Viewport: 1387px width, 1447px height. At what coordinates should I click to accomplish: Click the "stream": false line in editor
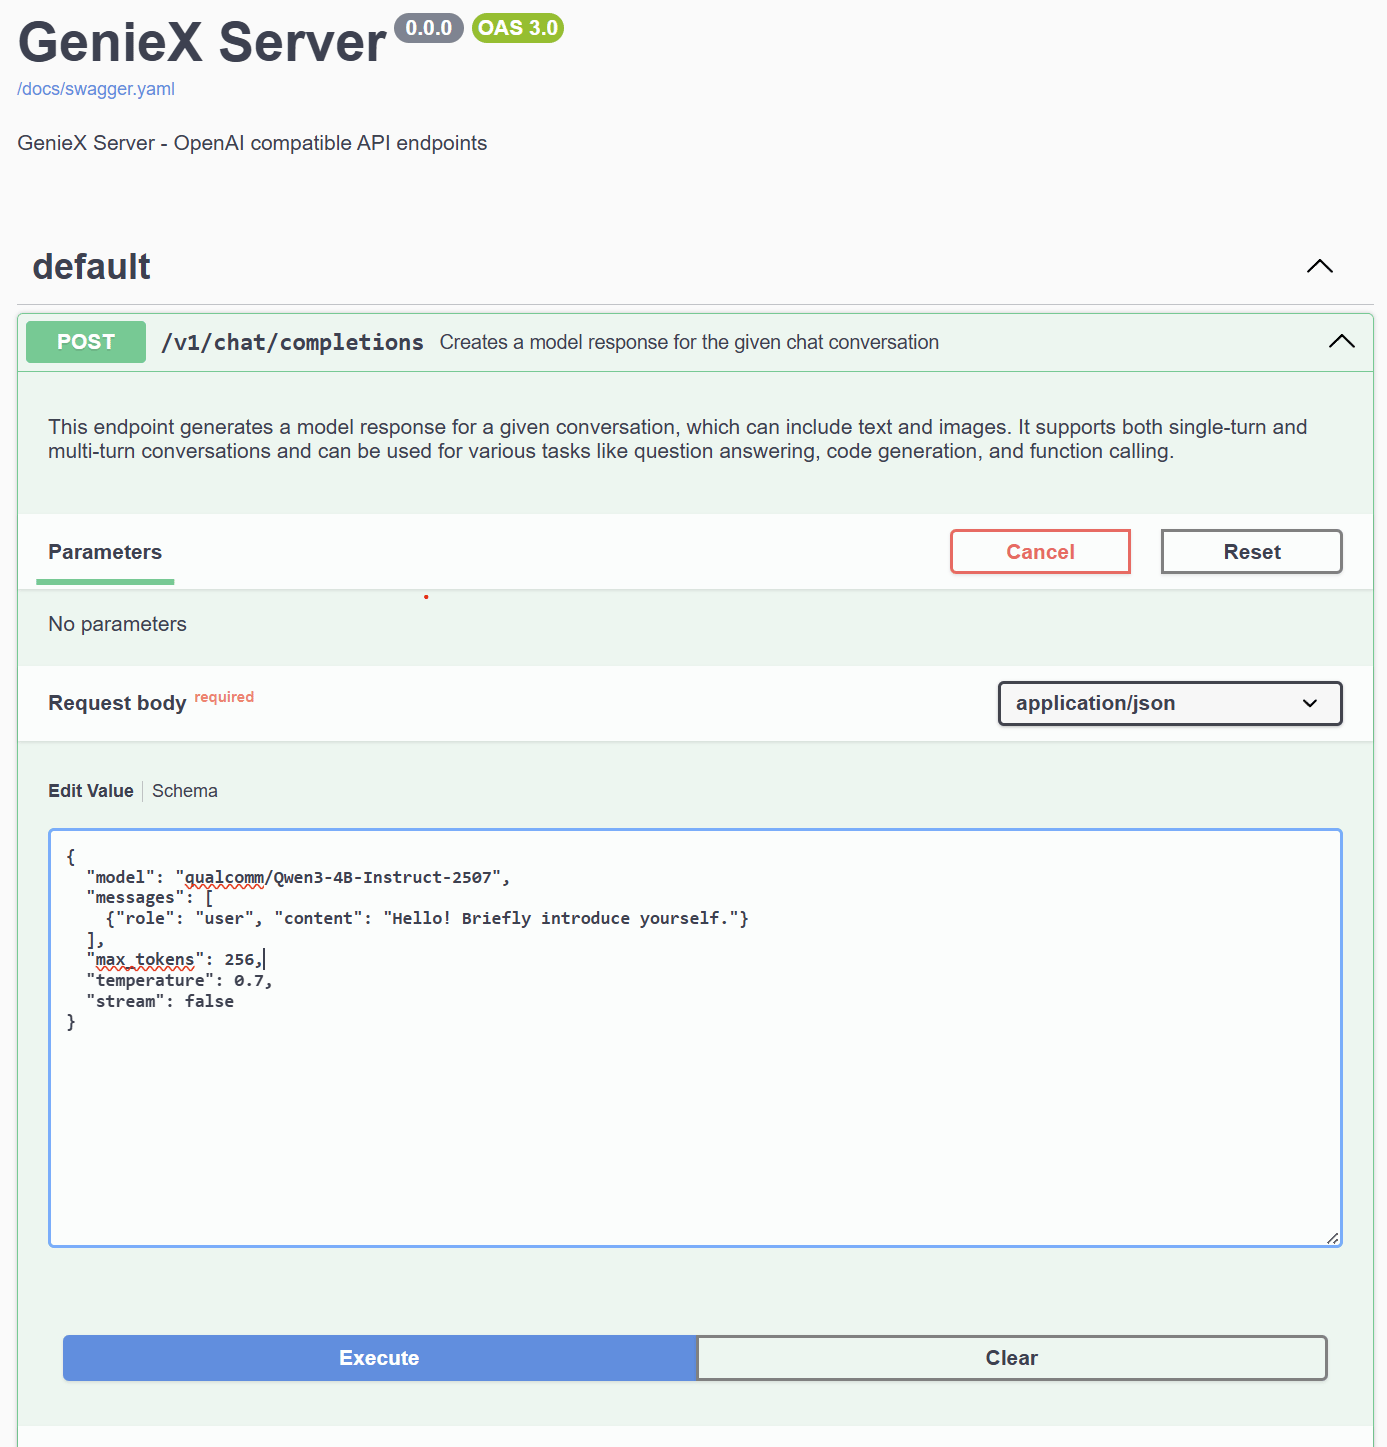click(160, 1002)
